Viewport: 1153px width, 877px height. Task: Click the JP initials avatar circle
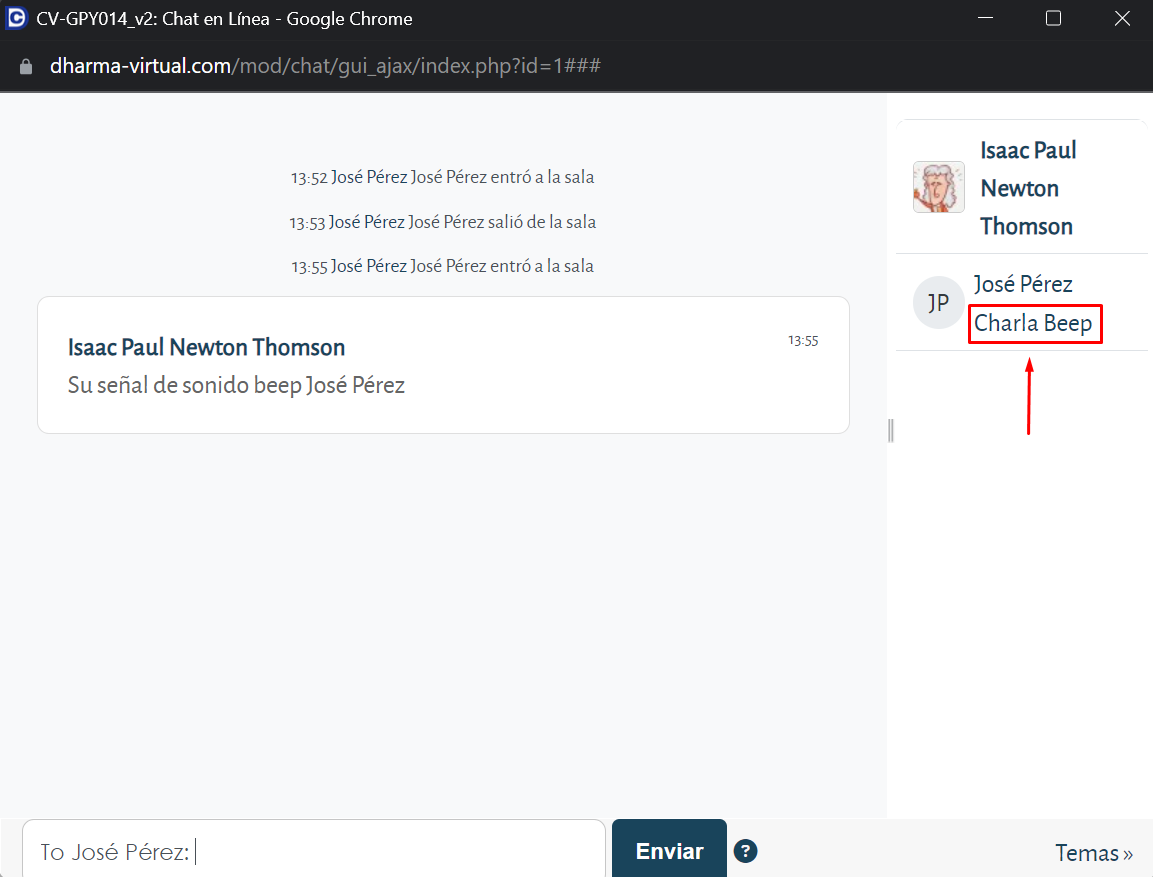click(x=938, y=303)
